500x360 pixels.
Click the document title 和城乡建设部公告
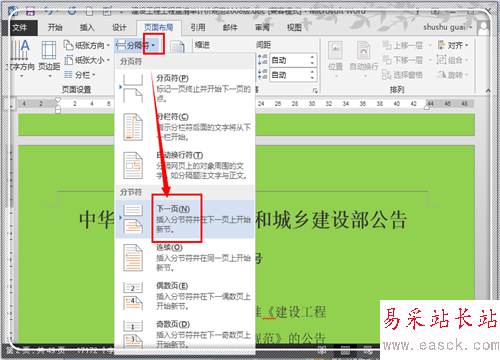pos(331,220)
